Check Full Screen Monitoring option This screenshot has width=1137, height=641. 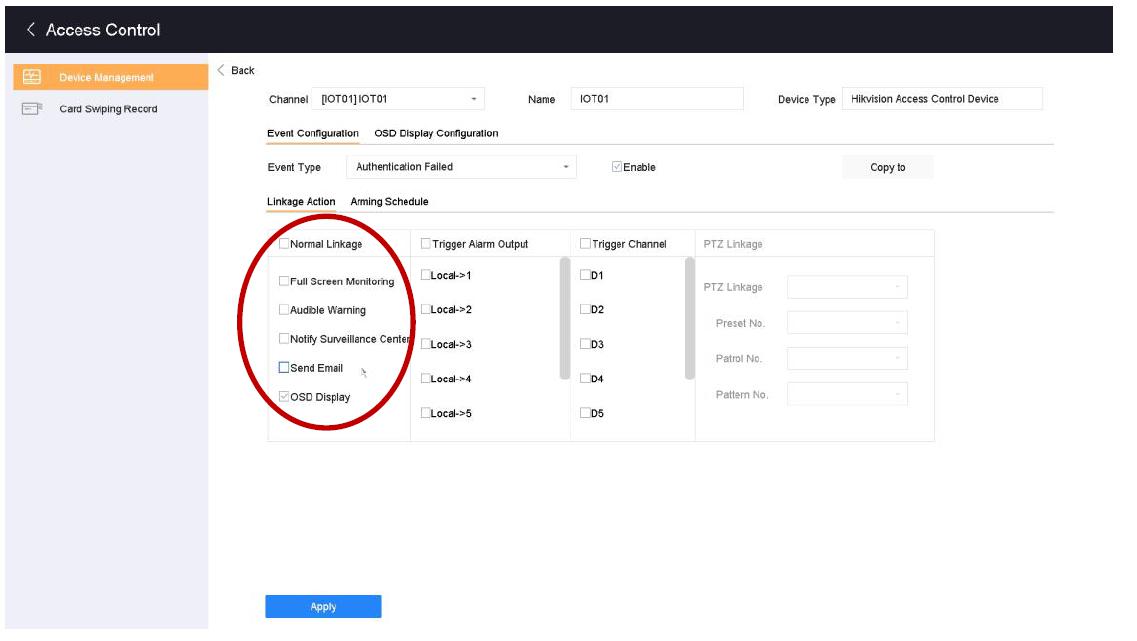[x=284, y=282]
